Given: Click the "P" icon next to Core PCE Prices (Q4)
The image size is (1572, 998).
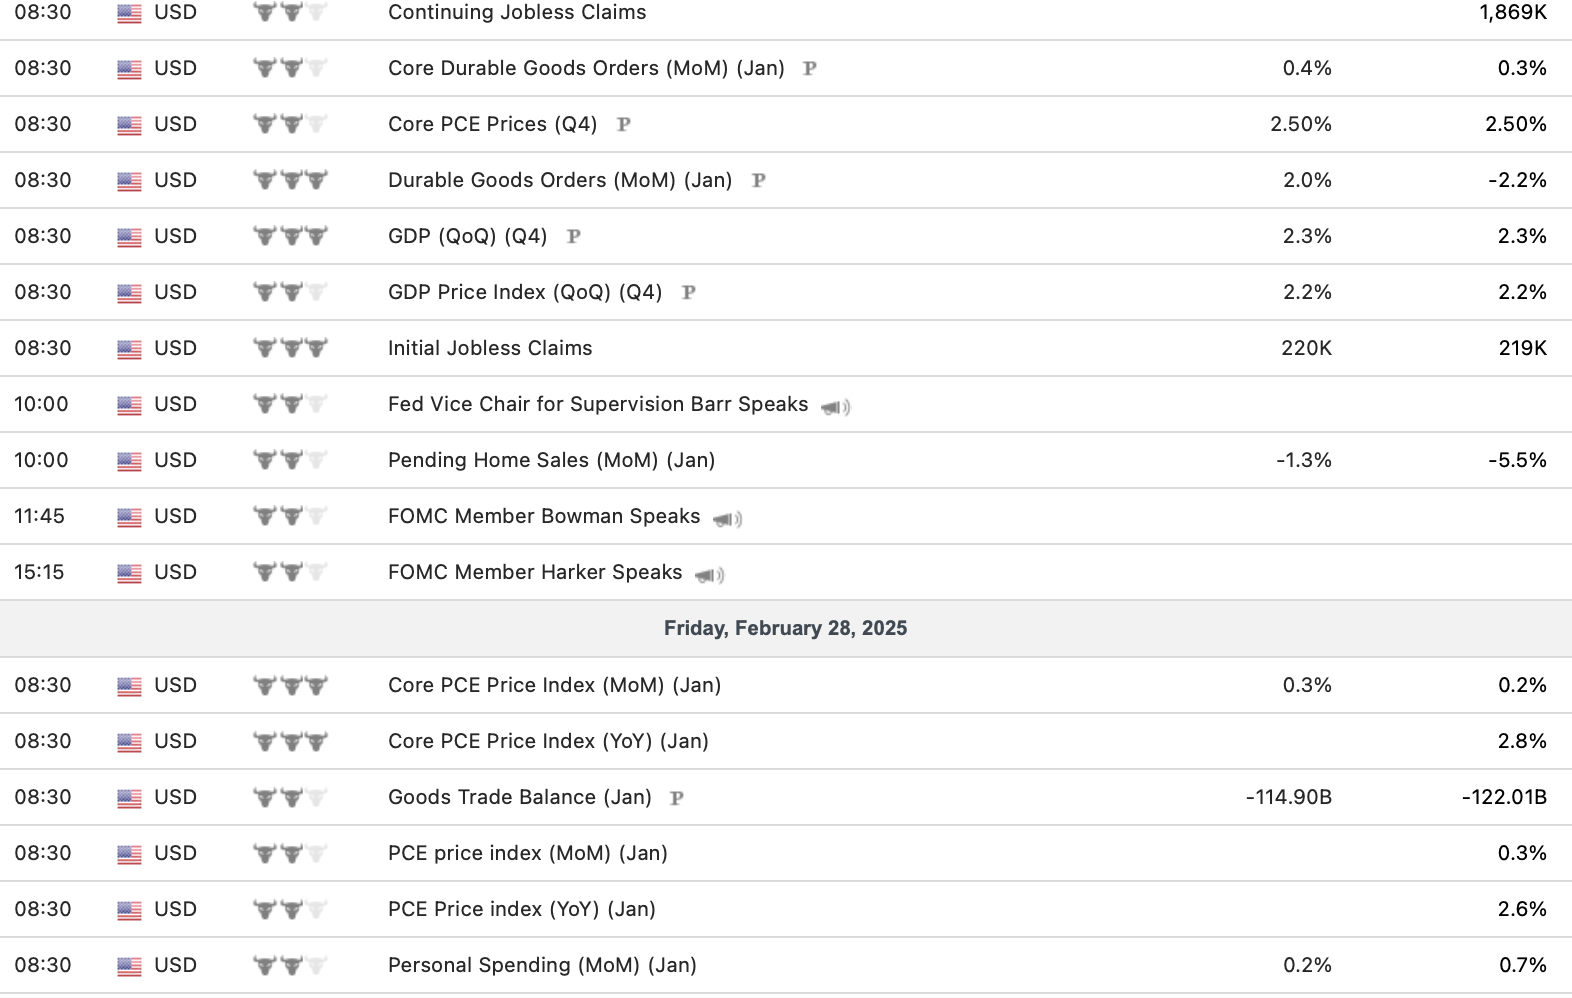Looking at the screenshot, I should pyautogui.click(x=624, y=125).
